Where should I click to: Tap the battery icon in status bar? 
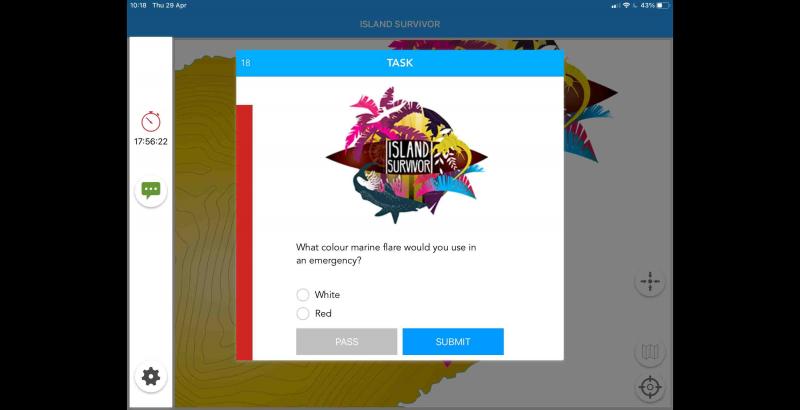tap(663, 6)
